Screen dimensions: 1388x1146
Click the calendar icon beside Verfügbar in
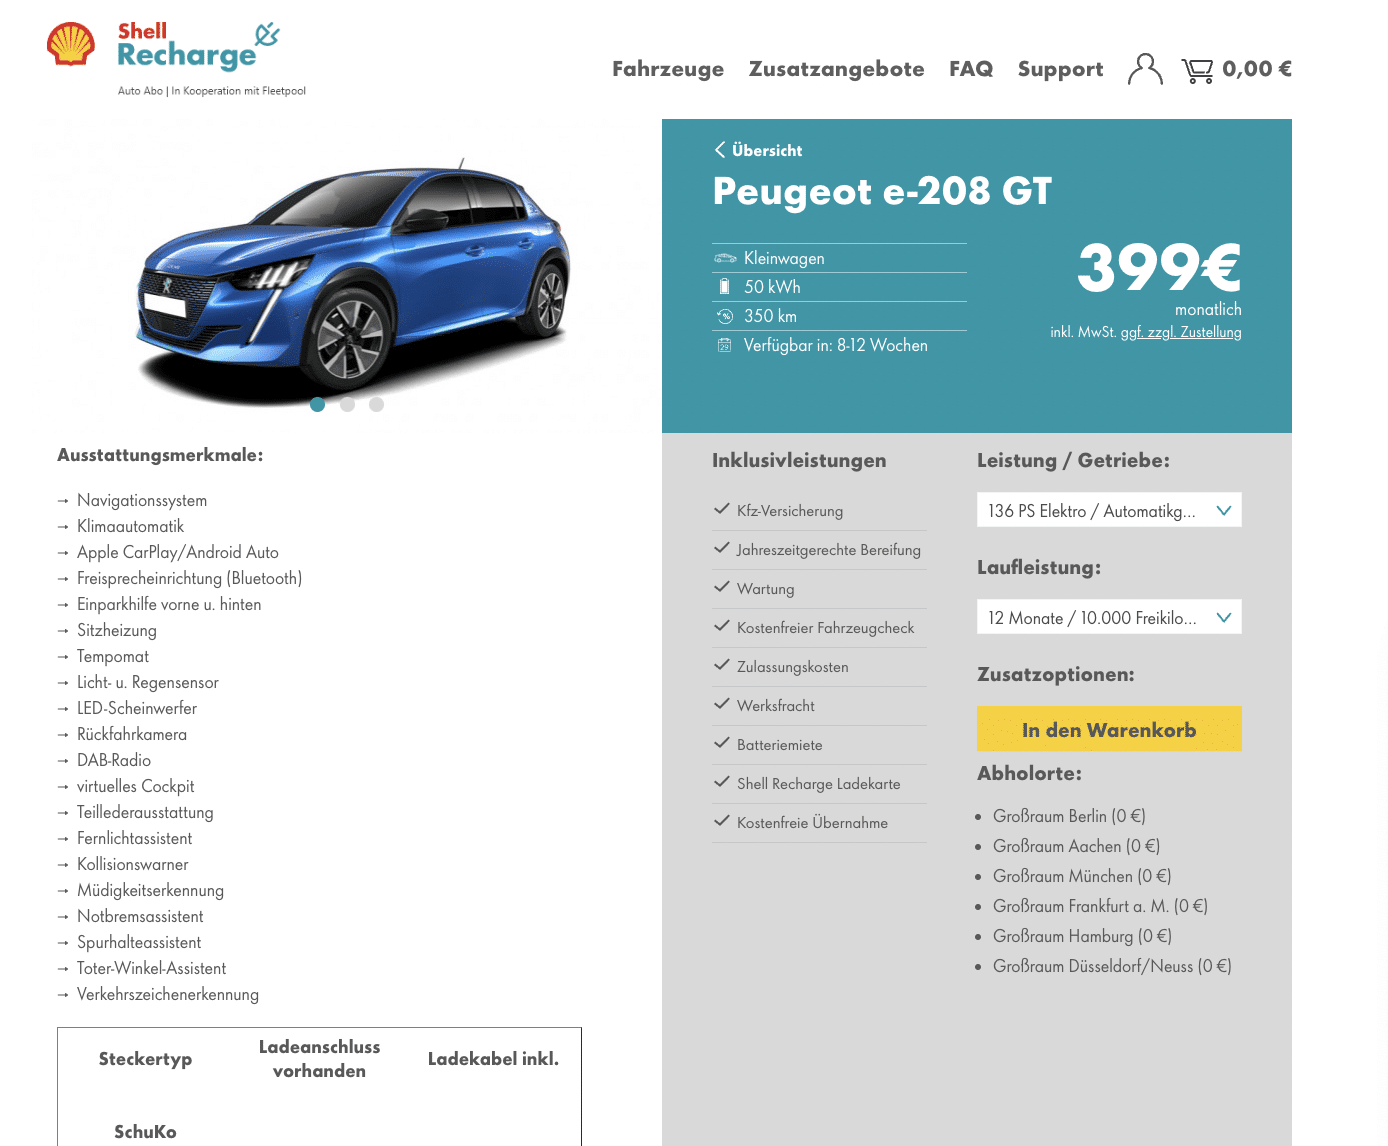pos(725,345)
